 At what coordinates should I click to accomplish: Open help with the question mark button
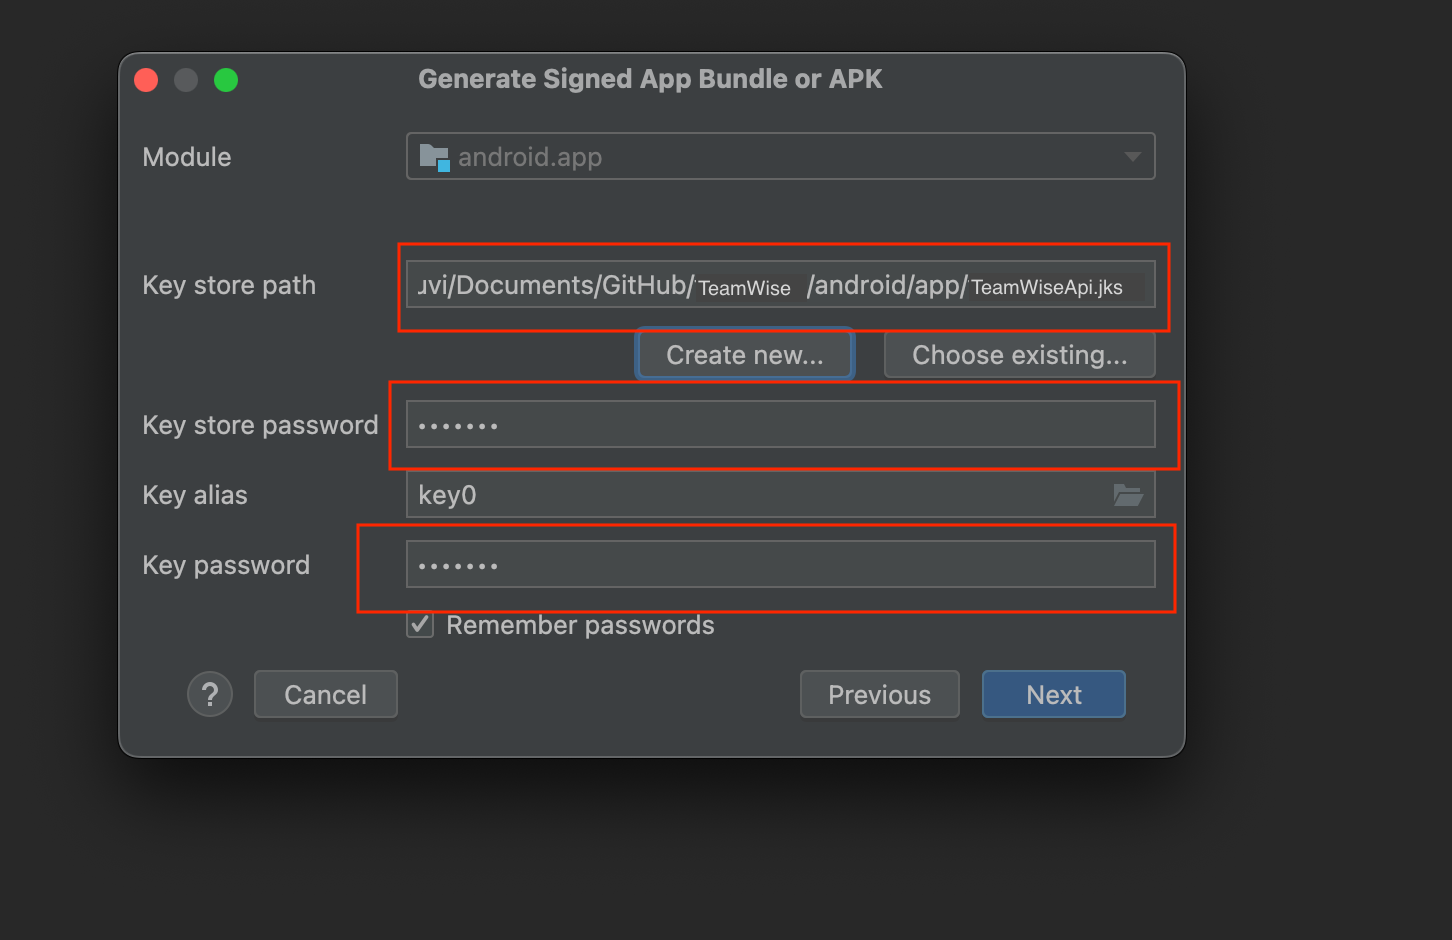click(x=210, y=694)
